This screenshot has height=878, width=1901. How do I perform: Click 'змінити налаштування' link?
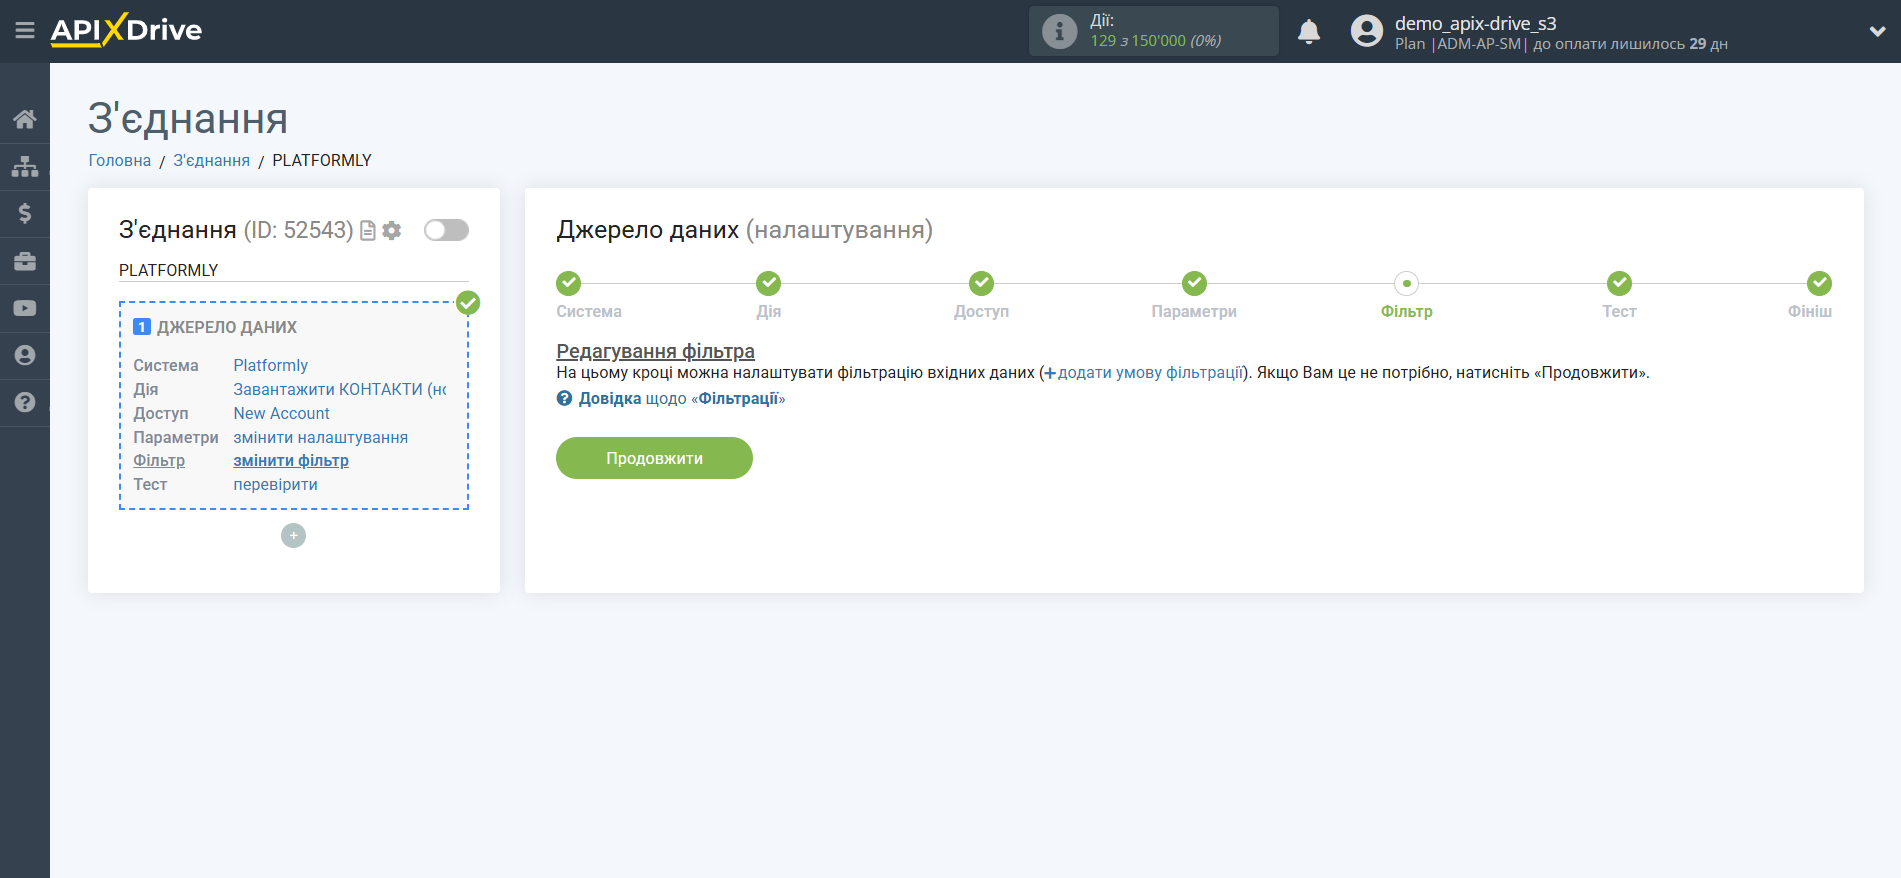[320, 438]
